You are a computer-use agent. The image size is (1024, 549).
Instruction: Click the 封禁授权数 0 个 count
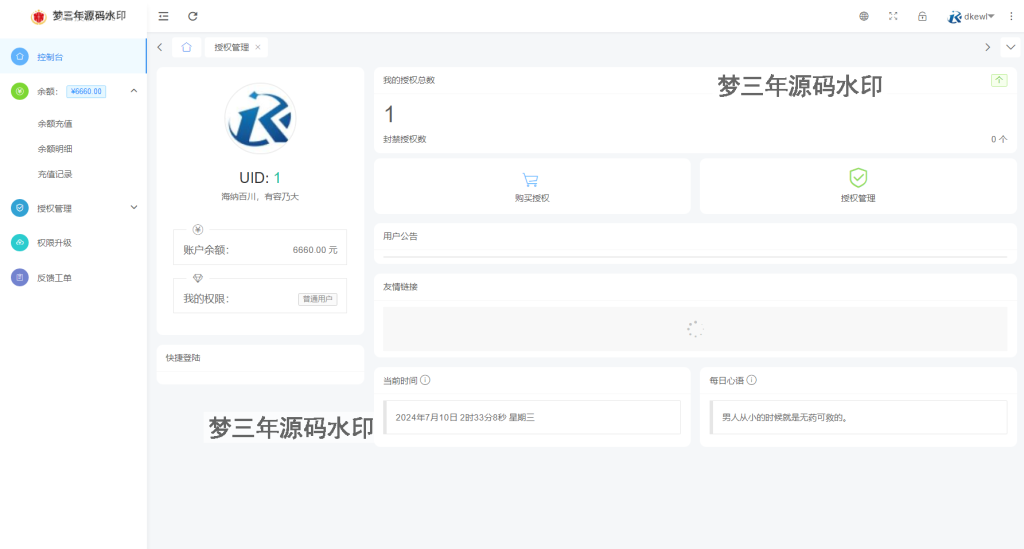click(x=999, y=139)
